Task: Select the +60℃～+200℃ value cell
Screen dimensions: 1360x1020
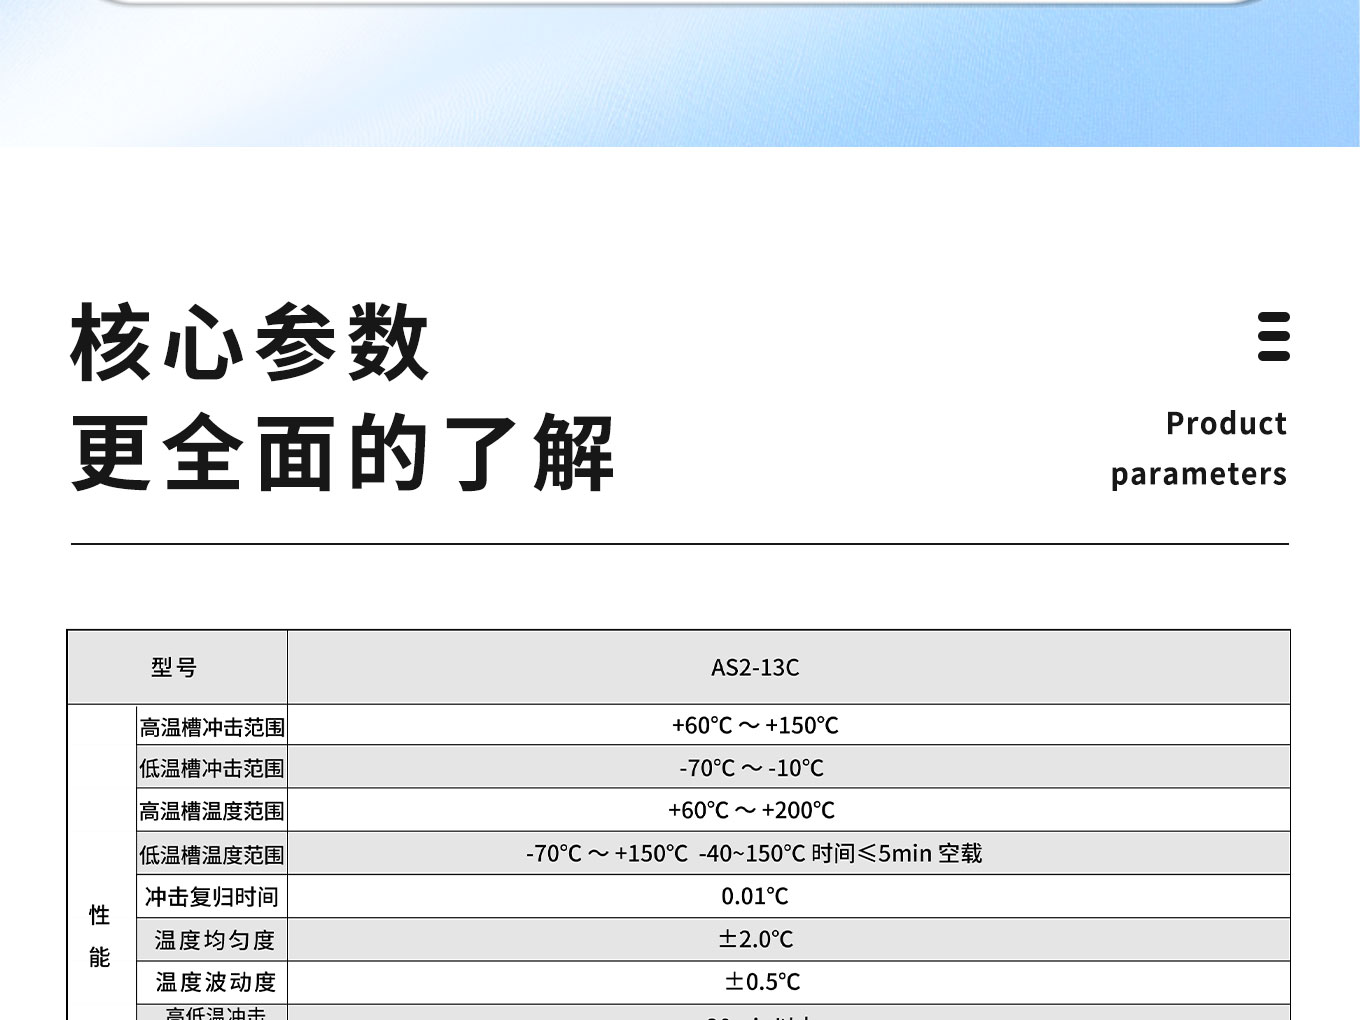Action: click(x=752, y=810)
